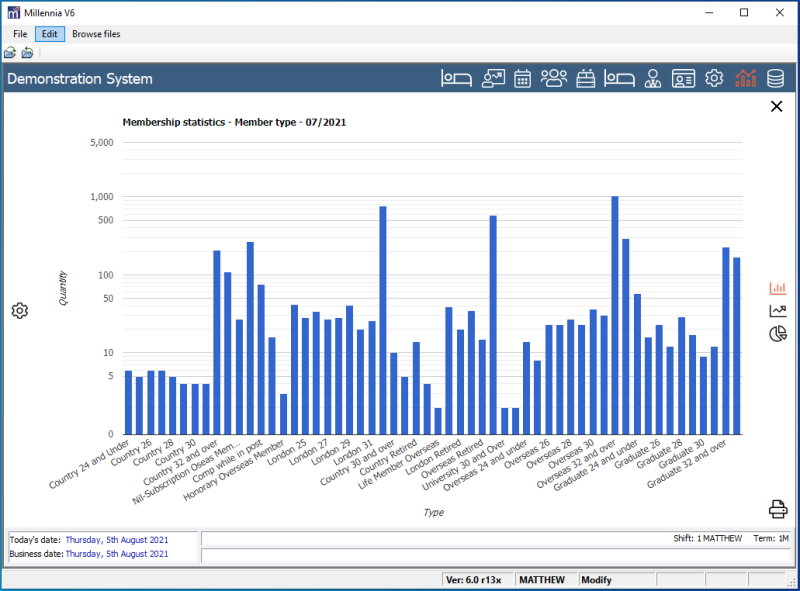Click today's date Thursday, 5th August 2021
Screen dimensions: 800x591
coord(118,539)
